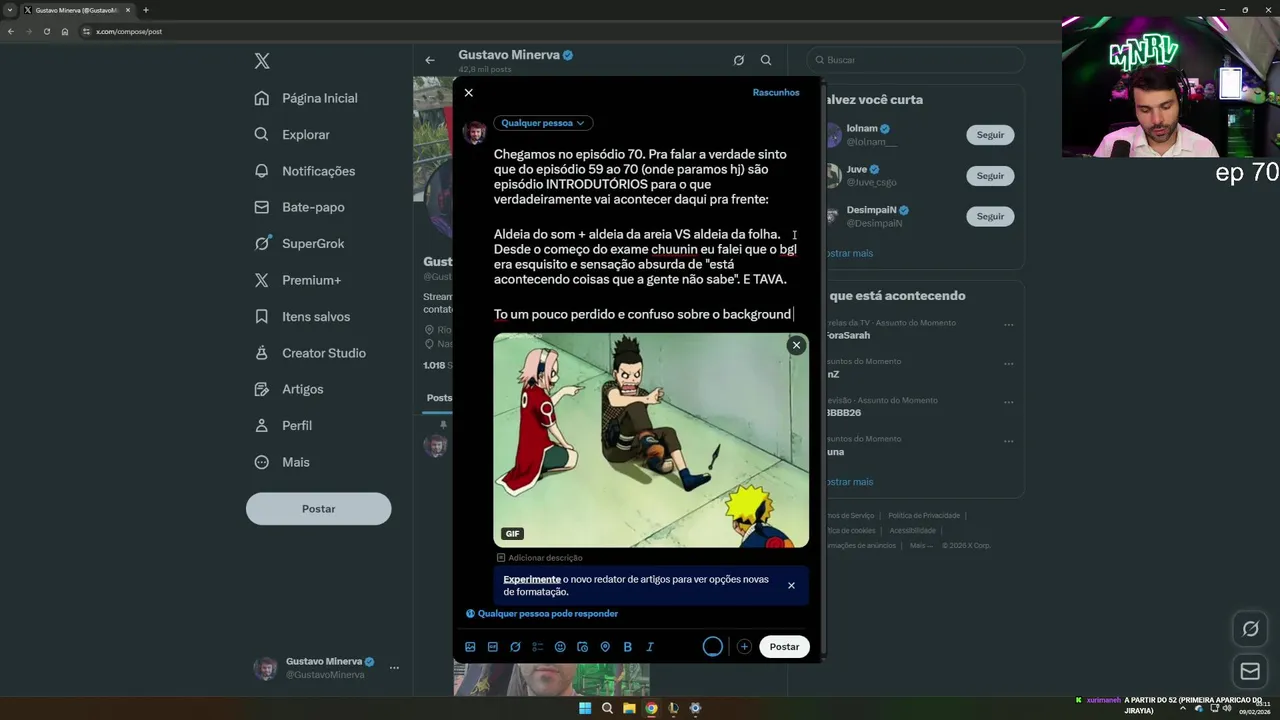Select the Posts tab on profile
The width and height of the screenshot is (1280, 720).
(439, 398)
